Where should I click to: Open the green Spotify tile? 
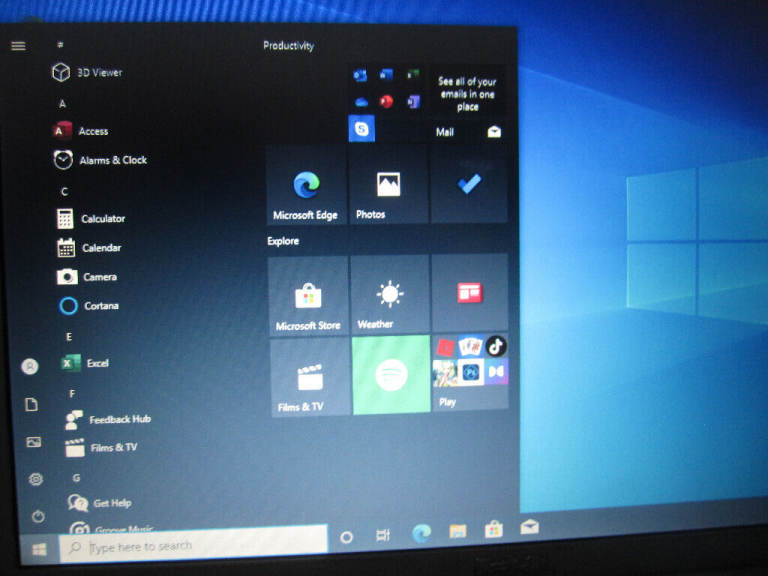[x=390, y=375]
